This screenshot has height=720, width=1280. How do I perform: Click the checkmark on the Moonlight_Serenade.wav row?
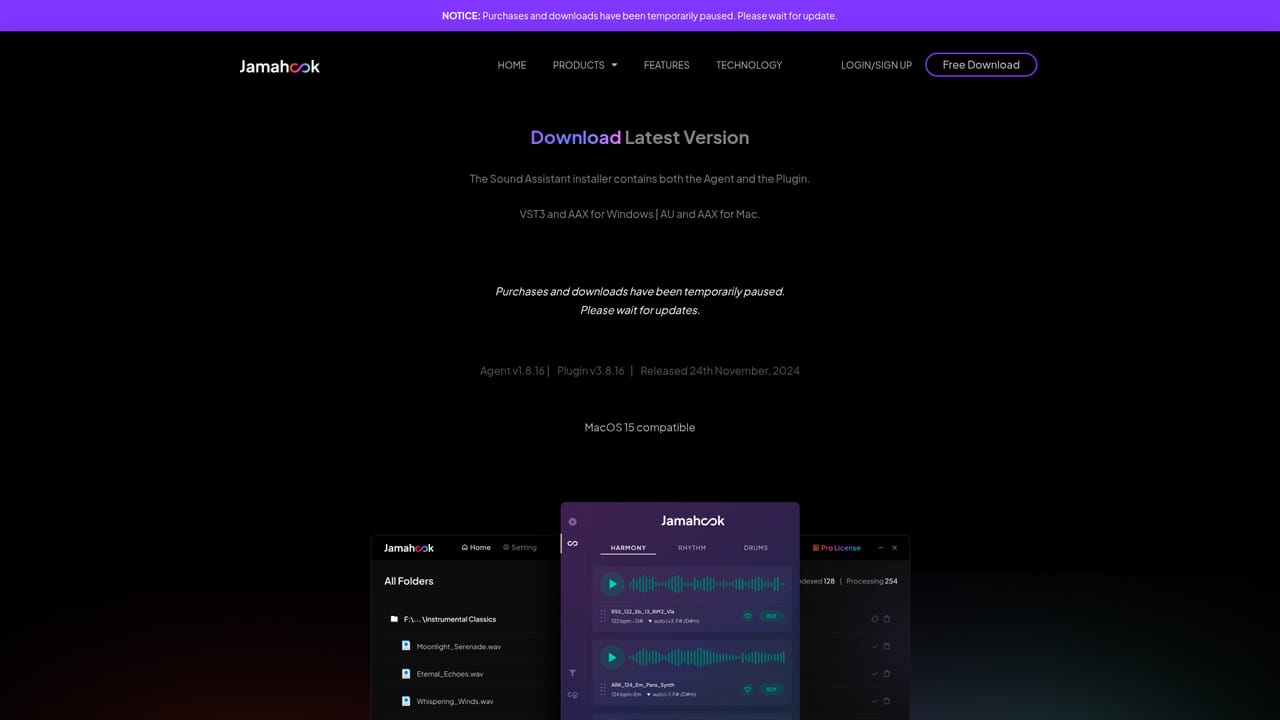(874, 647)
